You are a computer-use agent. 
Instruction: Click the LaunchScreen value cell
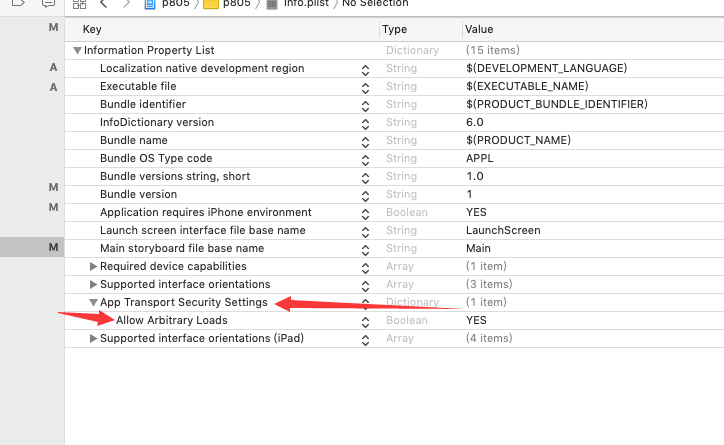pyautogui.click(x=503, y=230)
